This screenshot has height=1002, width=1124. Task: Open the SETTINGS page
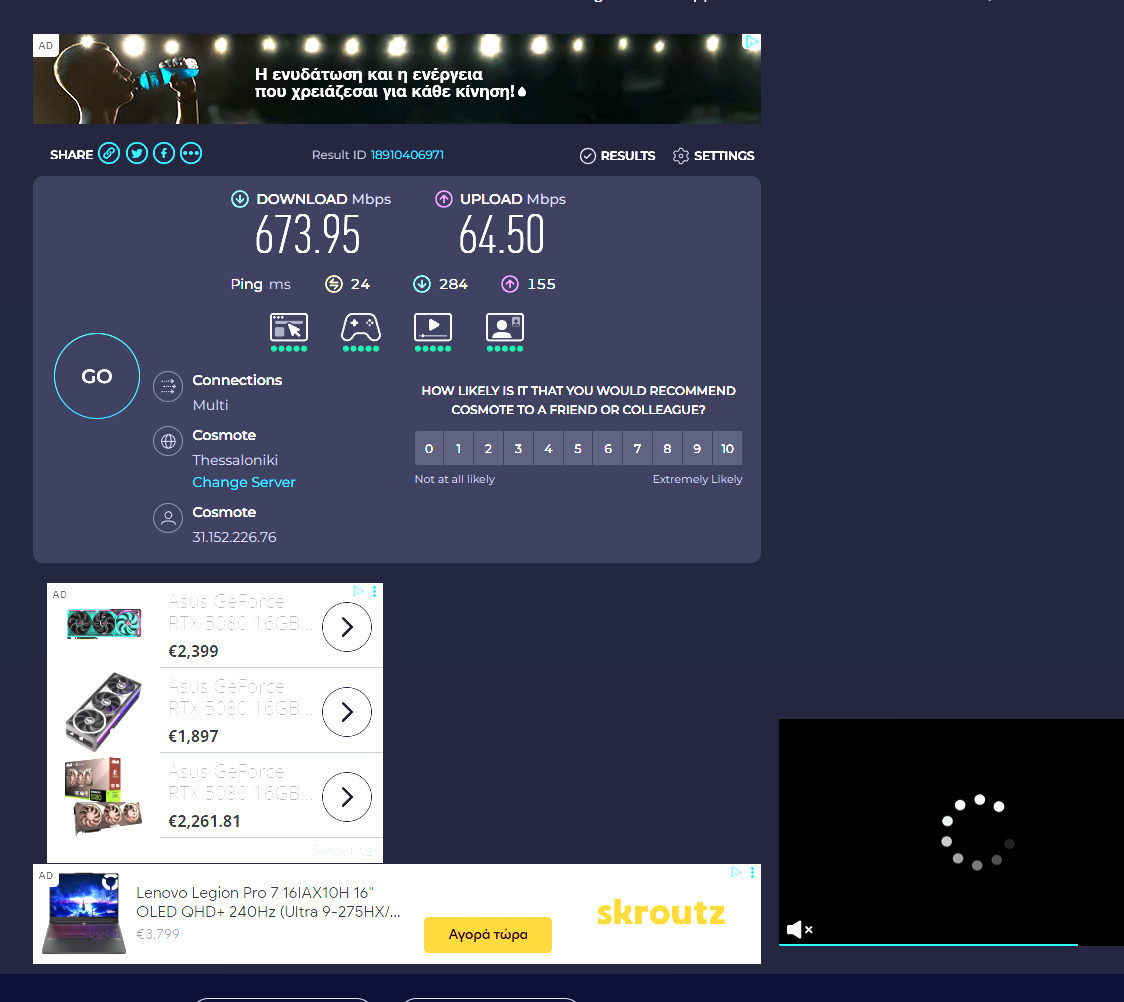(714, 156)
